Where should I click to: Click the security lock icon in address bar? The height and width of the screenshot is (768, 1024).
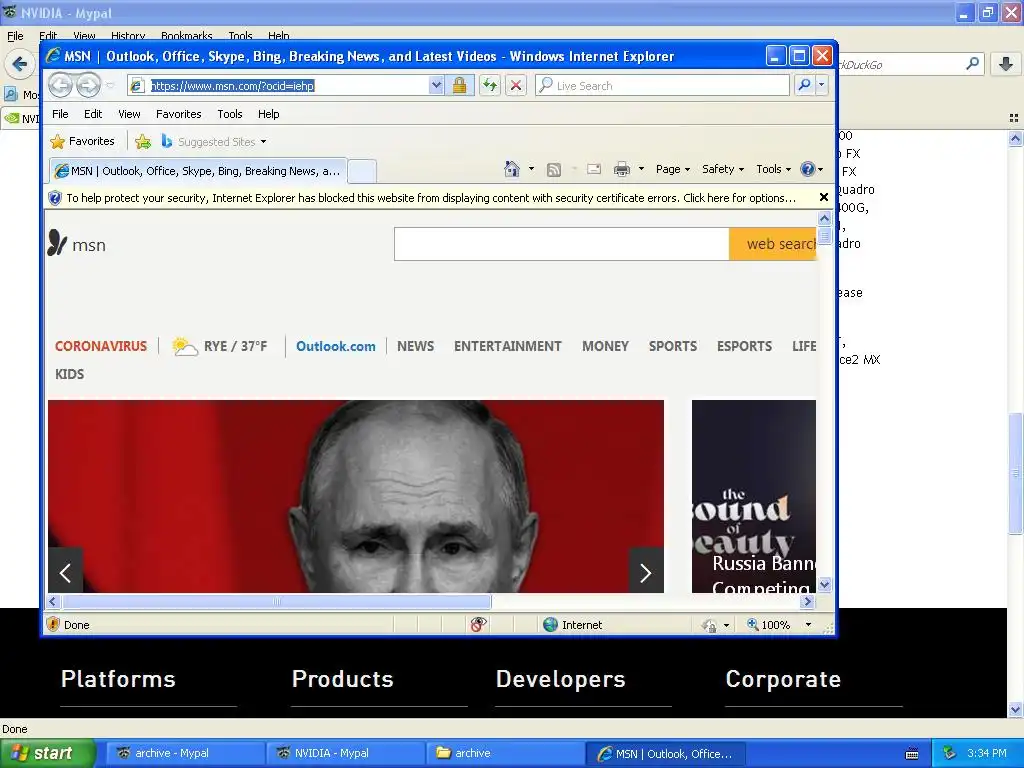click(459, 85)
